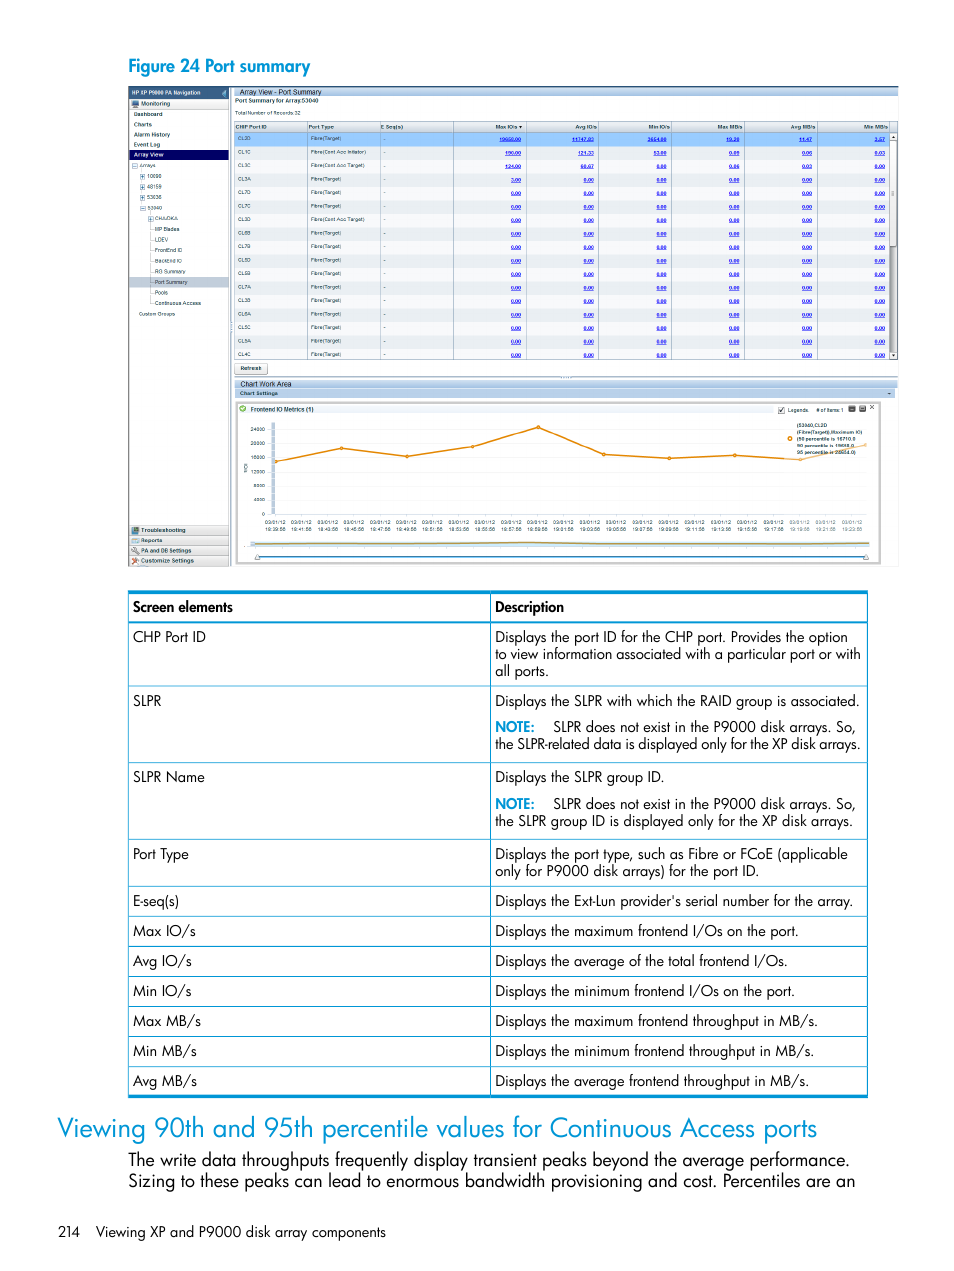Click the first chart window button after '# of Items'
The width and height of the screenshot is (954, 1271).
tap(852, 408)
